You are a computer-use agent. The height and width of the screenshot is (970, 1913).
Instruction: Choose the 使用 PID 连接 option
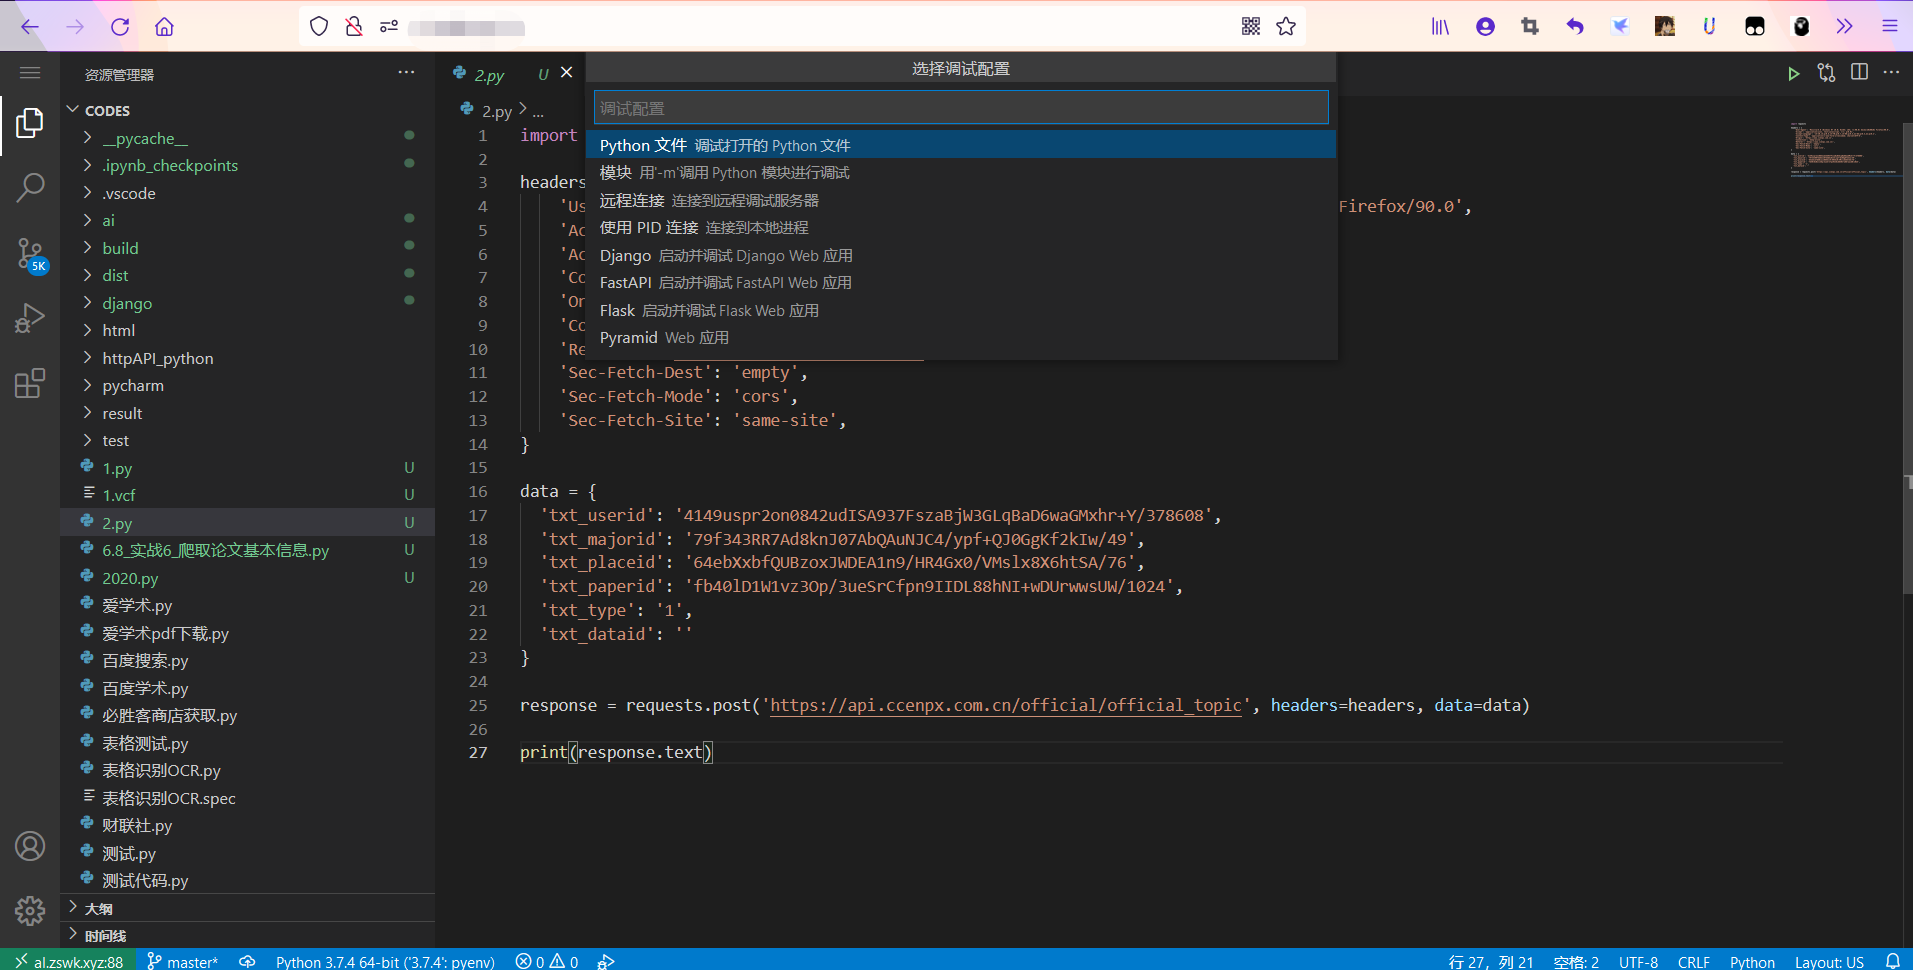coord(961,227)
